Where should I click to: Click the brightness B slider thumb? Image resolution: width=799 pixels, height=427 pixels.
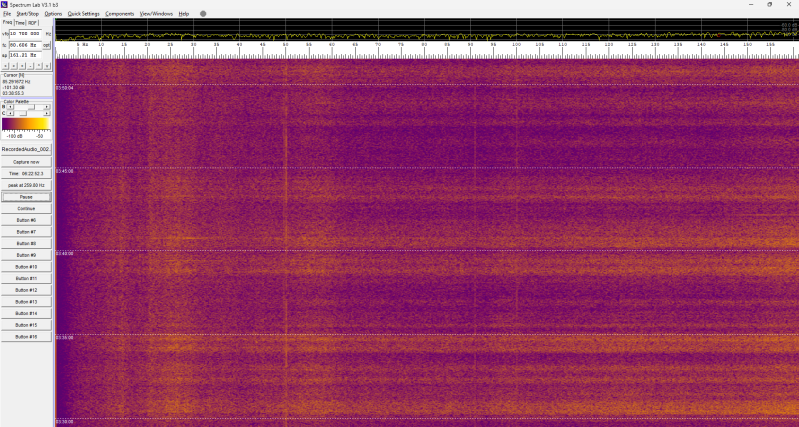(32, 107)
